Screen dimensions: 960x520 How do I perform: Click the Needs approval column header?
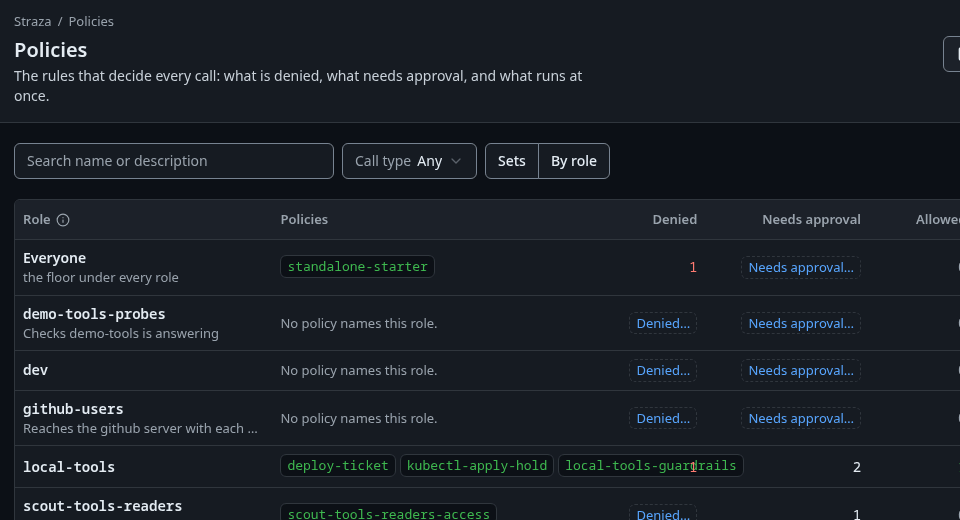811,219
